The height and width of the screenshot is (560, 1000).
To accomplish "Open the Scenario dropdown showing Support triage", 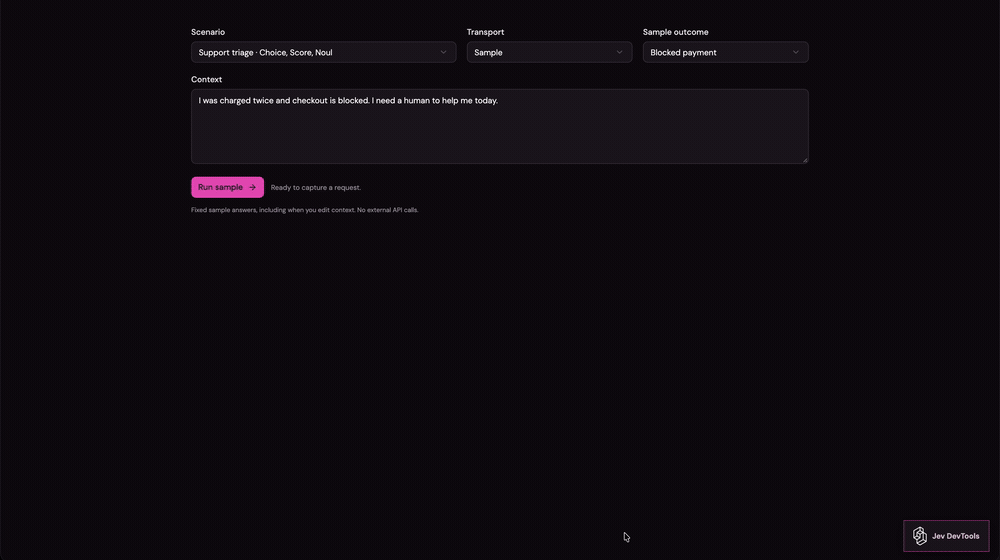I will click(323, 52).
